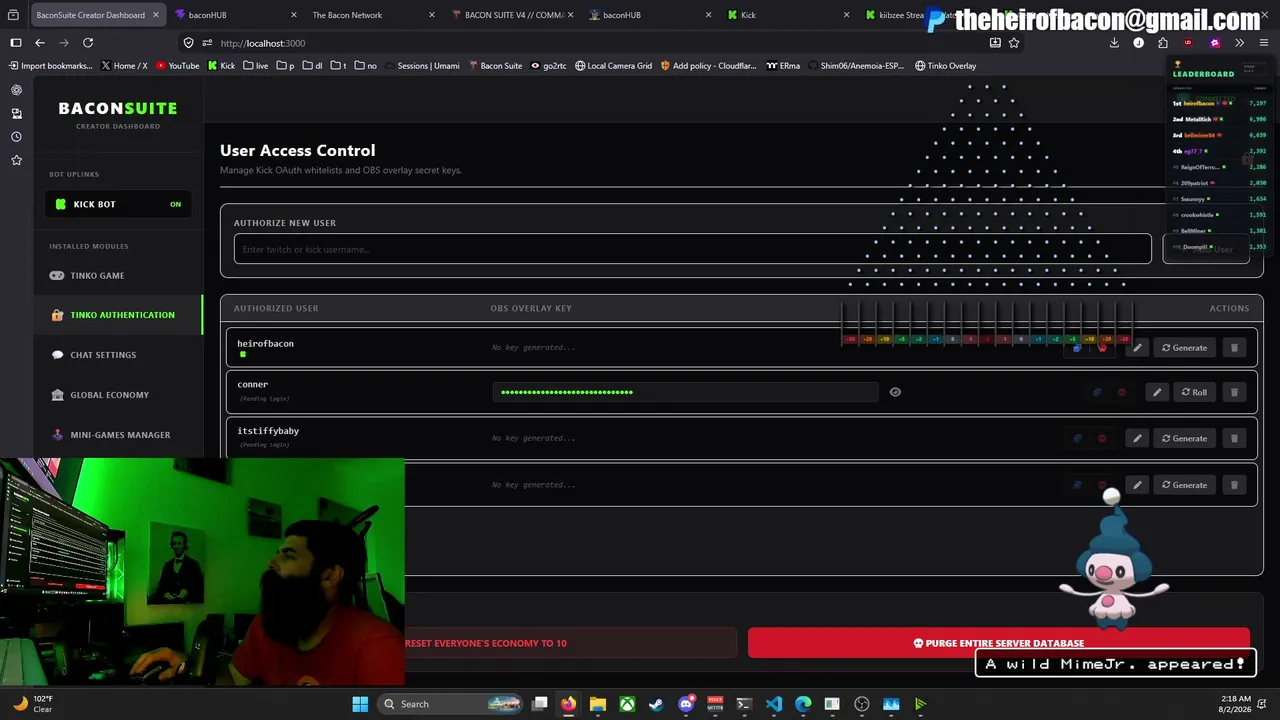The width and height of the screenshot is (1280, 720).
Task: Open the 'dl' bookmarks folder
Action: 313,66
